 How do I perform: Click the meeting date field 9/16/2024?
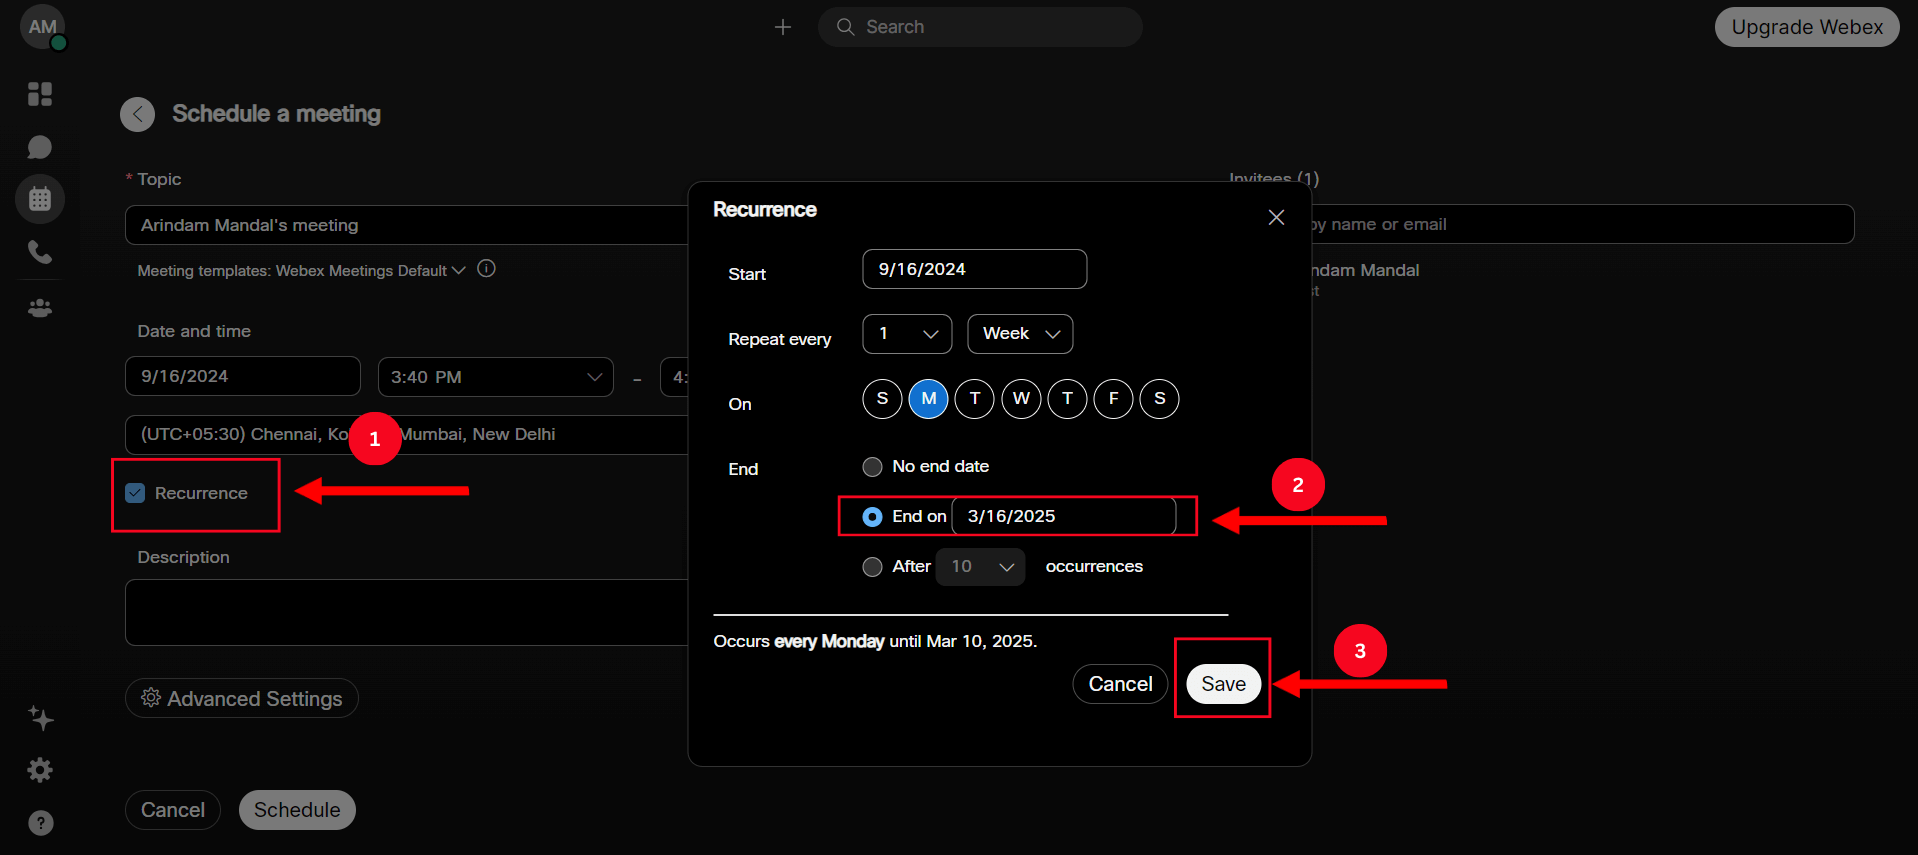(242, 376)
